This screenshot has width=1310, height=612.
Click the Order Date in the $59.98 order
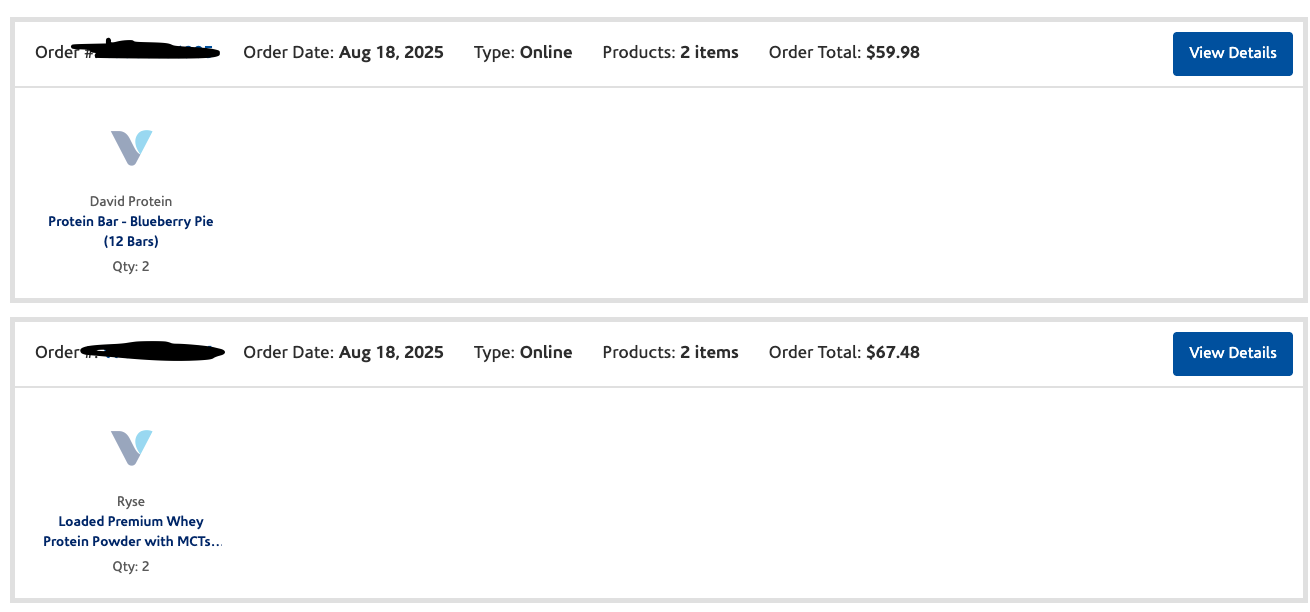(x=344, y=52)
